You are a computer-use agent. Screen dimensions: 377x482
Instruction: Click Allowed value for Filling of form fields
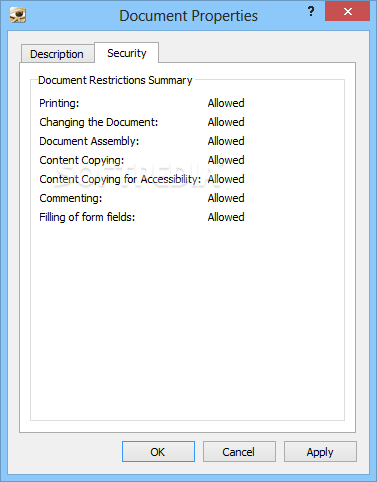pos(226,217)
